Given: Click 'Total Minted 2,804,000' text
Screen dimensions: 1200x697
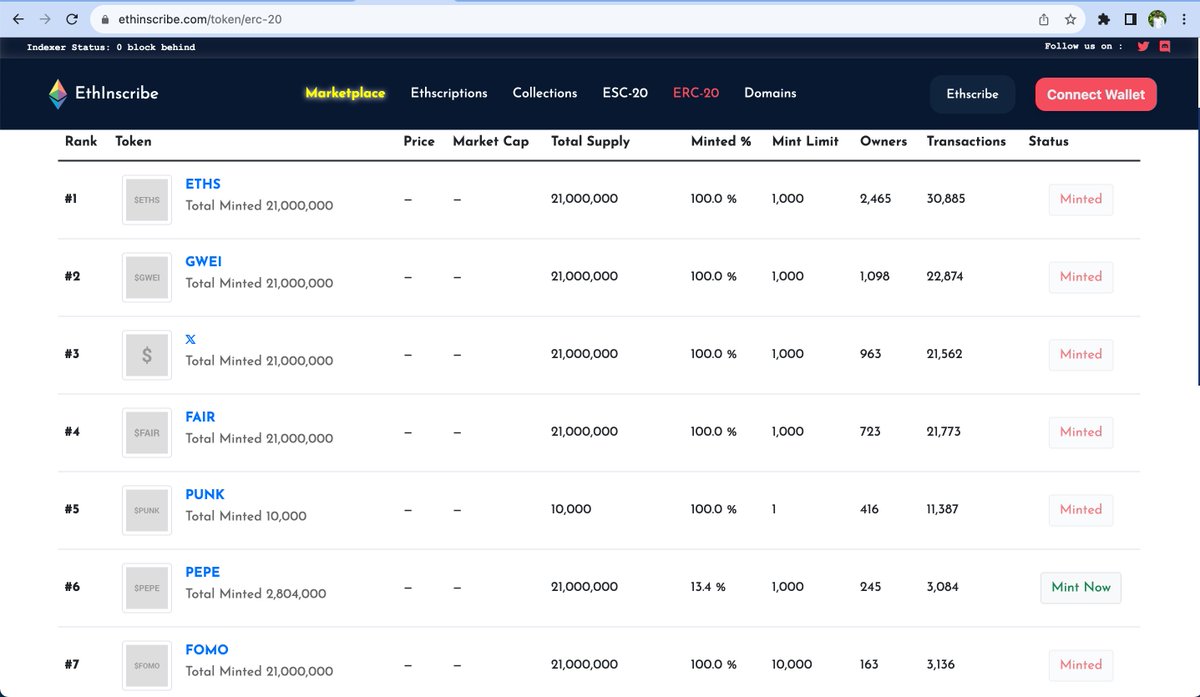Looking at the screenshot, I should pyautogui.click(x=256, y=593).
